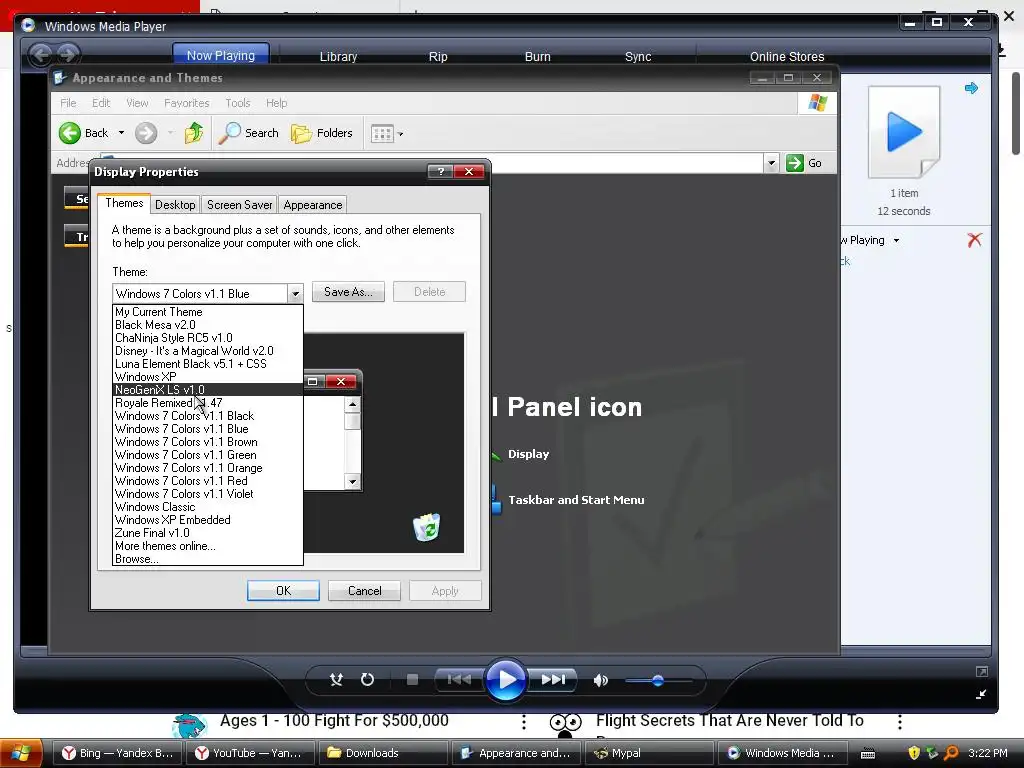
Task: Expand the address bar dropdown arrow
Action: tap(771, 163)
